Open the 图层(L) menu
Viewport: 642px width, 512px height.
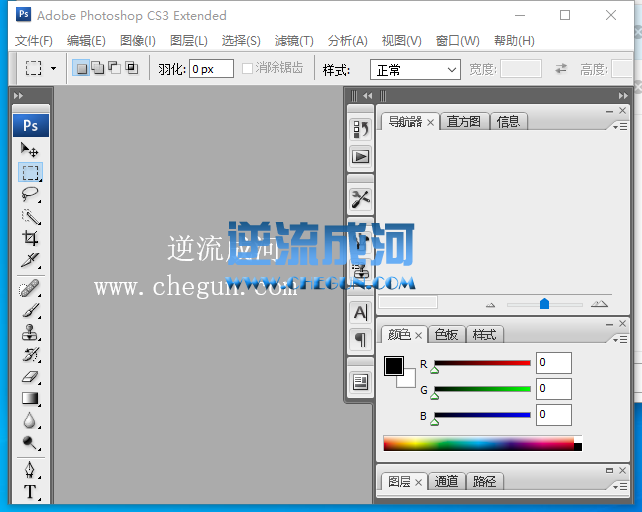click(x=189, y=41)
